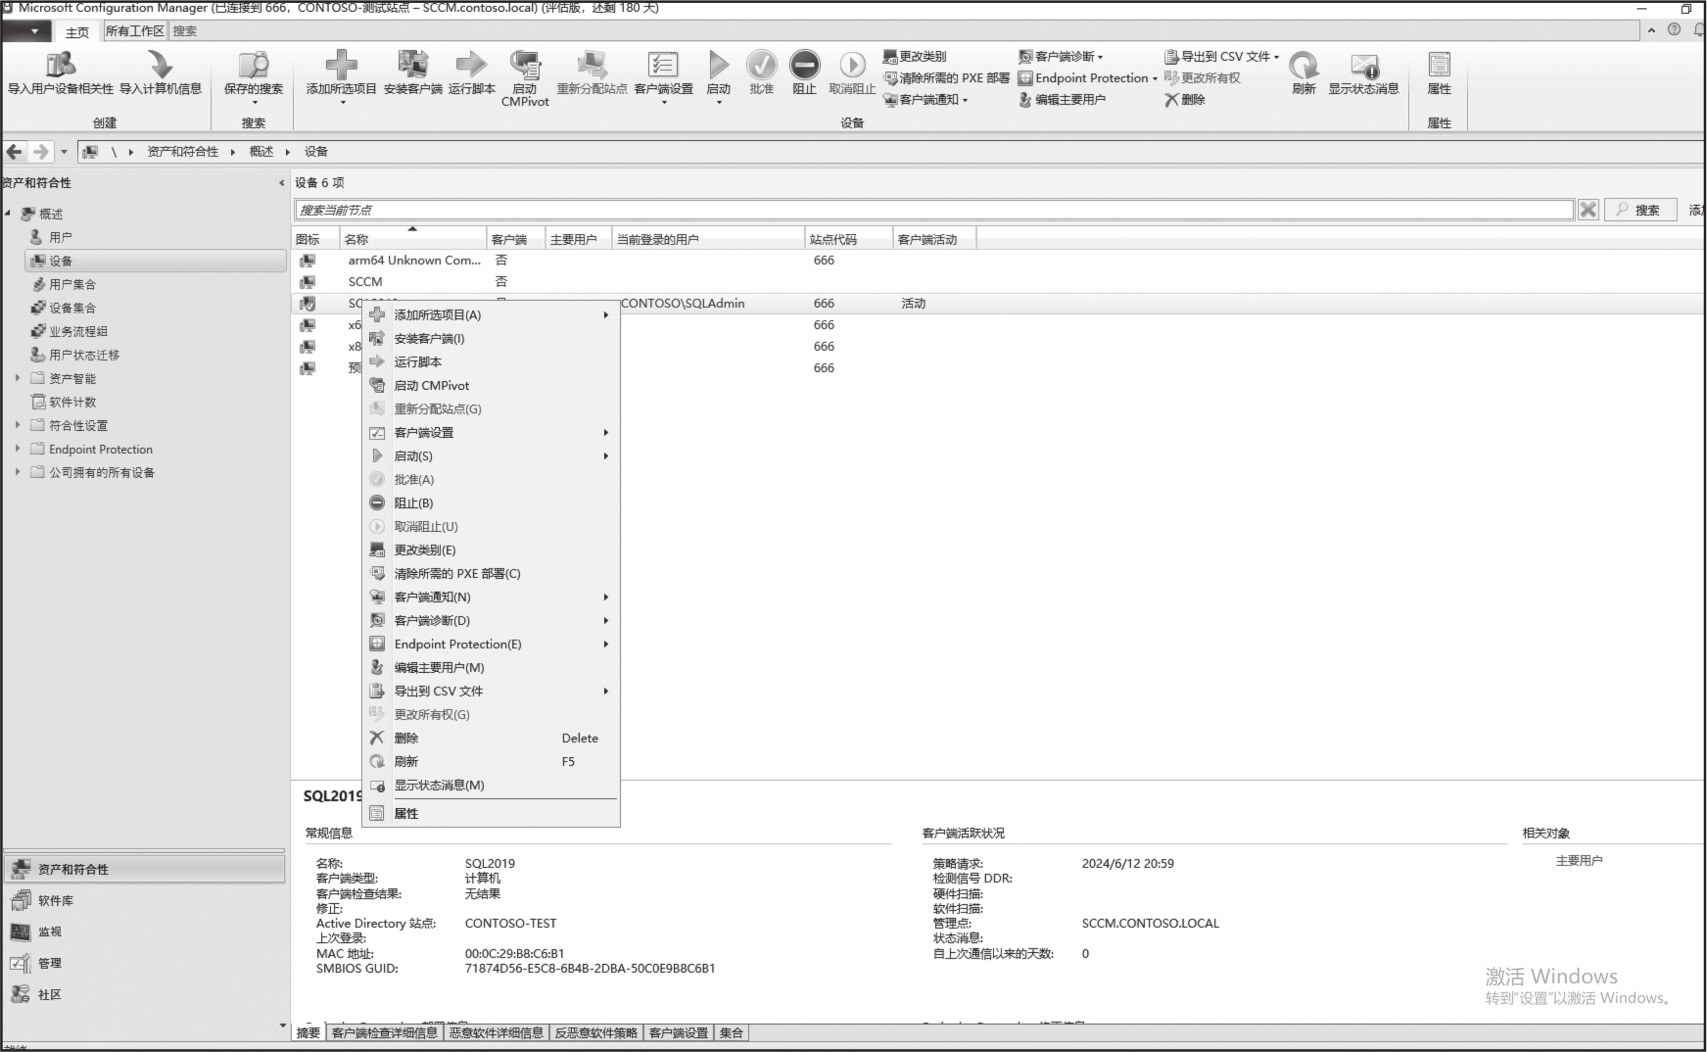
Task: Choose 编辑主要用户(M) in context menu
Action: [x=490, y=667]
